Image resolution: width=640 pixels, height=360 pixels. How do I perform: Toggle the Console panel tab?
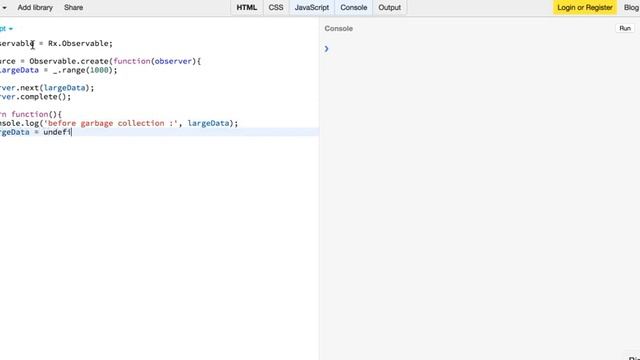[353, 7]
